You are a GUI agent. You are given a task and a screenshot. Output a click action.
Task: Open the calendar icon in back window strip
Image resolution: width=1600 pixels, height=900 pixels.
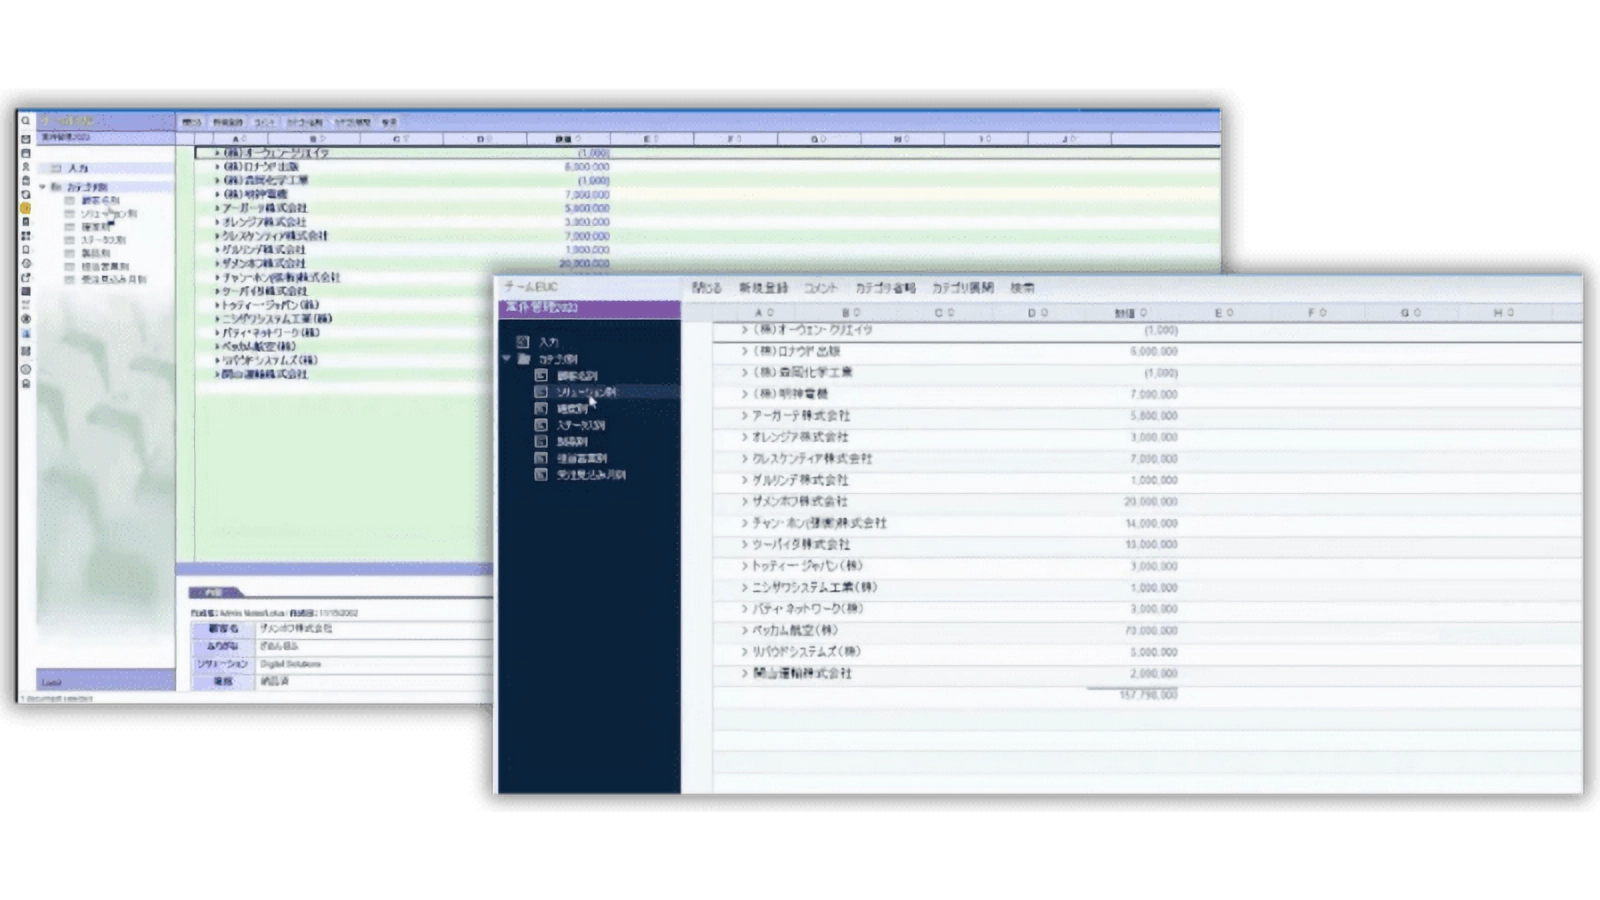[26, 153]
